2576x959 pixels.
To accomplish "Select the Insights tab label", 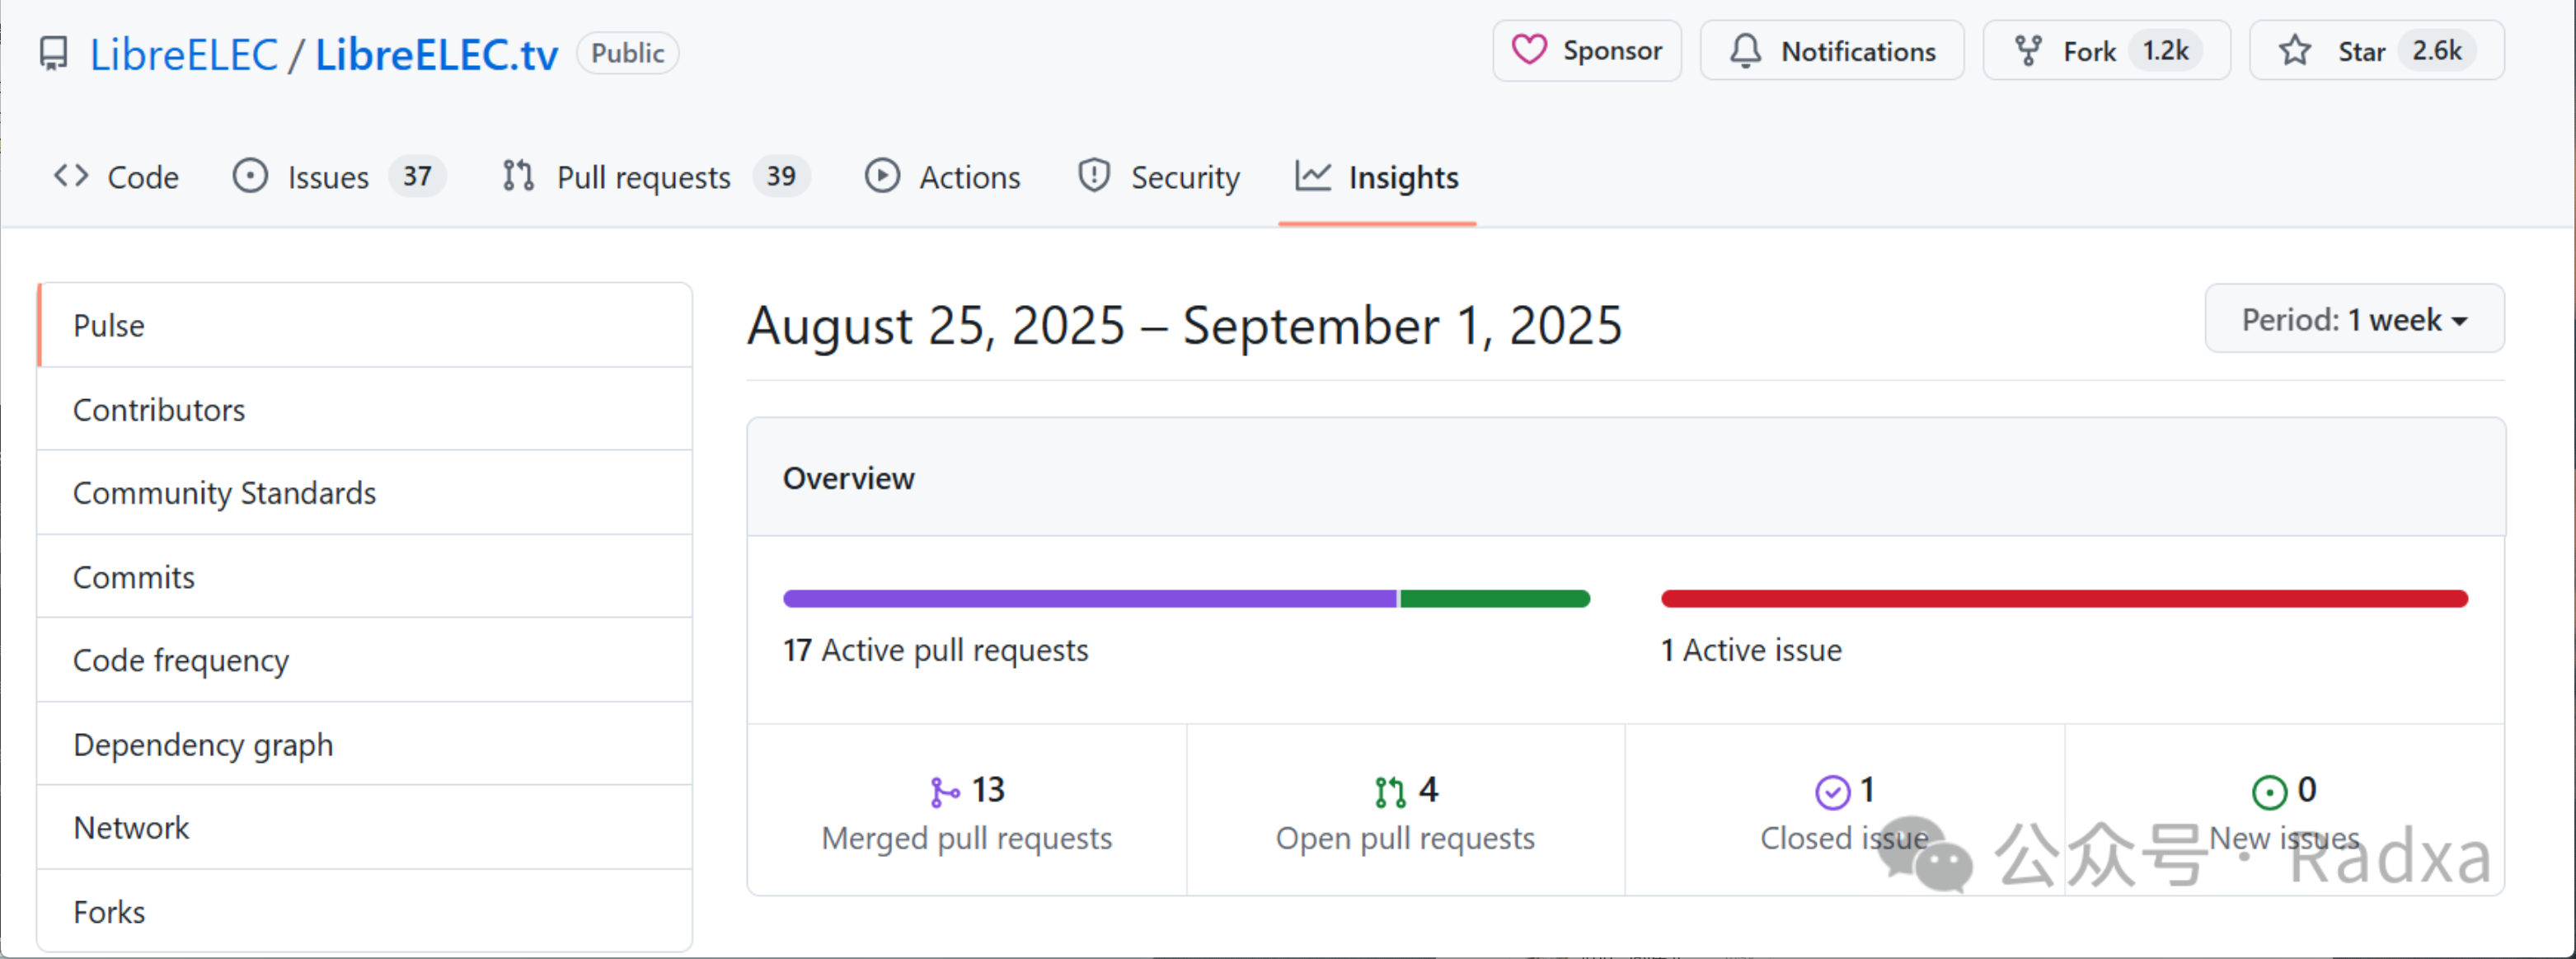I will tap(1403, 177).
